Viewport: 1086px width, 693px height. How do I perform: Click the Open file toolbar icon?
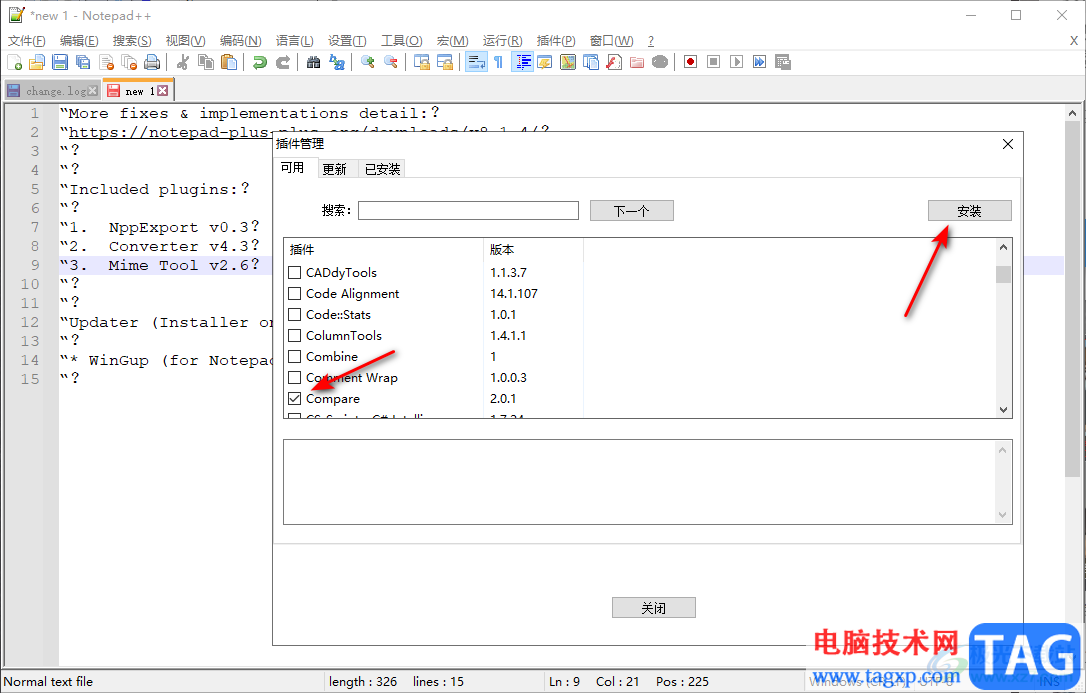(37, 62)
